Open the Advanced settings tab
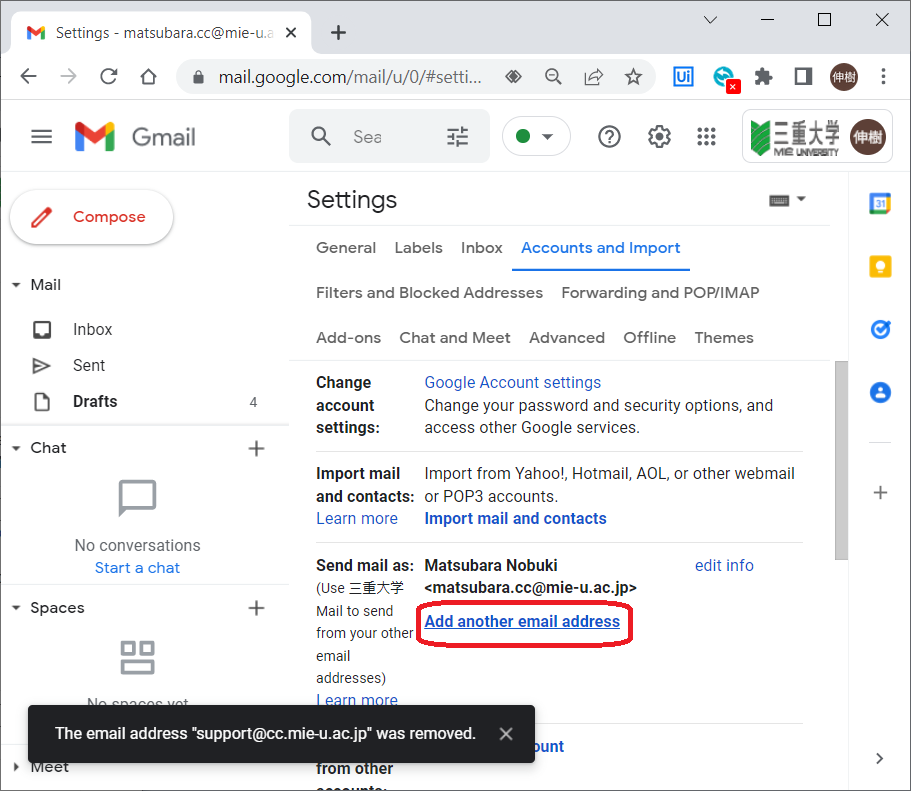The width and height of the screenshot is (911, 791). (566, 338)
